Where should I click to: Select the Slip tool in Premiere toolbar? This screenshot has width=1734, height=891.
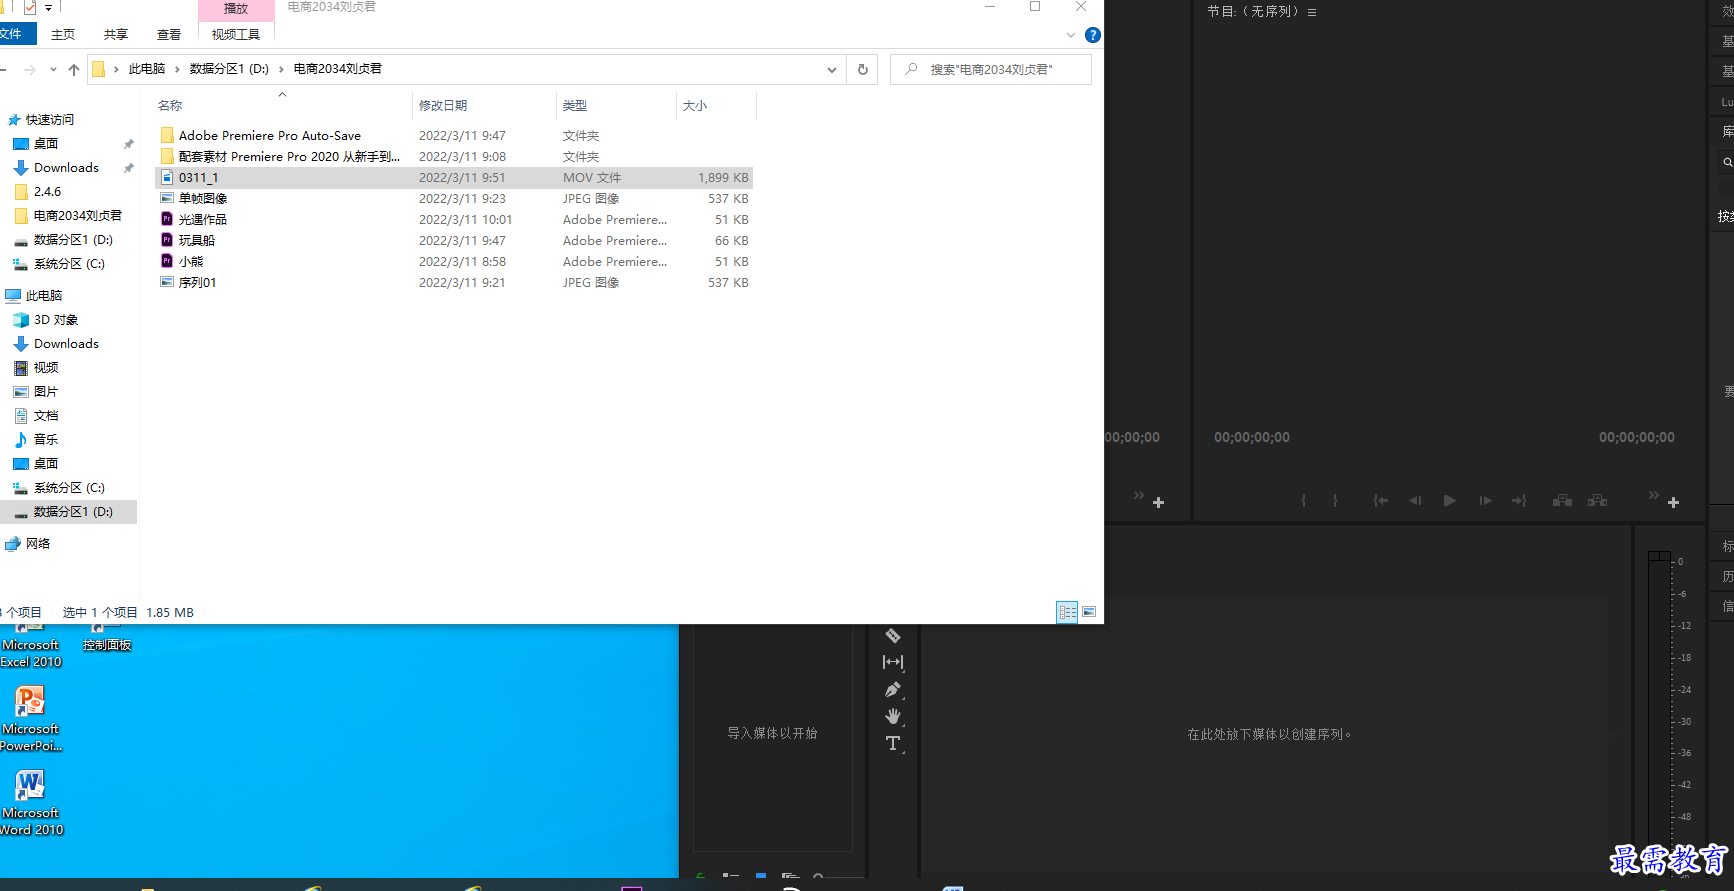click(893, 662)
